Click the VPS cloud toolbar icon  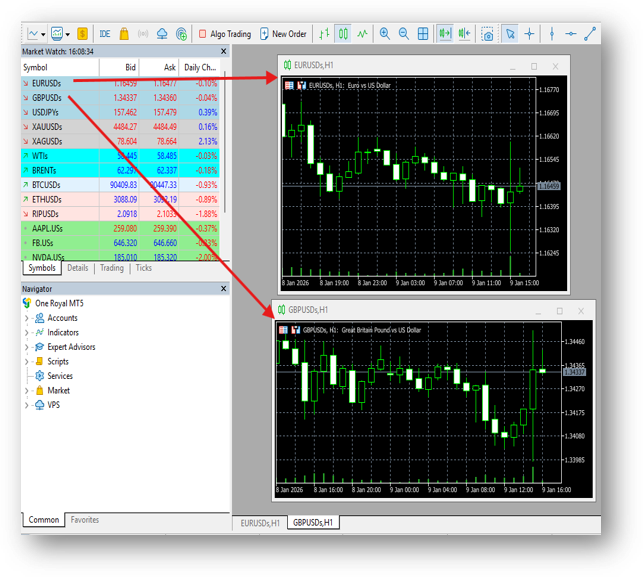pos(163,34)
